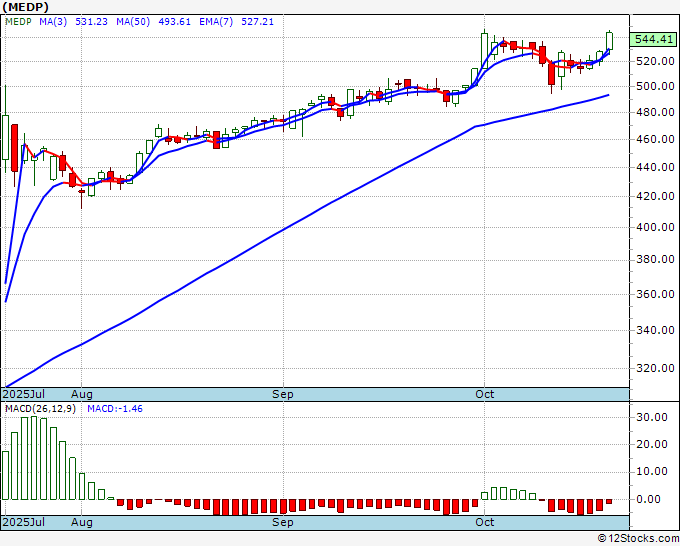Viewport: 680px width, 546px height.
Task: Select the MA(50) value 493.61
Action: coord(174,21)
